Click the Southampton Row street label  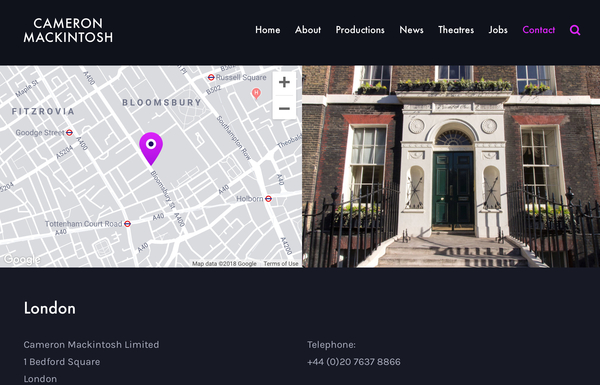coord(234,138)
